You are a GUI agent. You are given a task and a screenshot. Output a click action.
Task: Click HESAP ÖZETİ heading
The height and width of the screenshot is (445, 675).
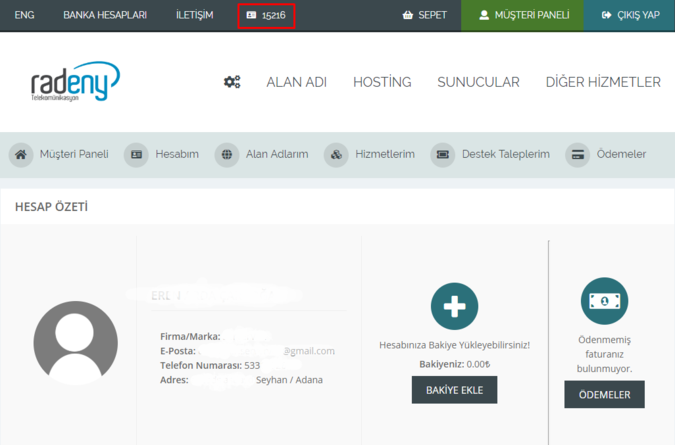coord(51,207)
